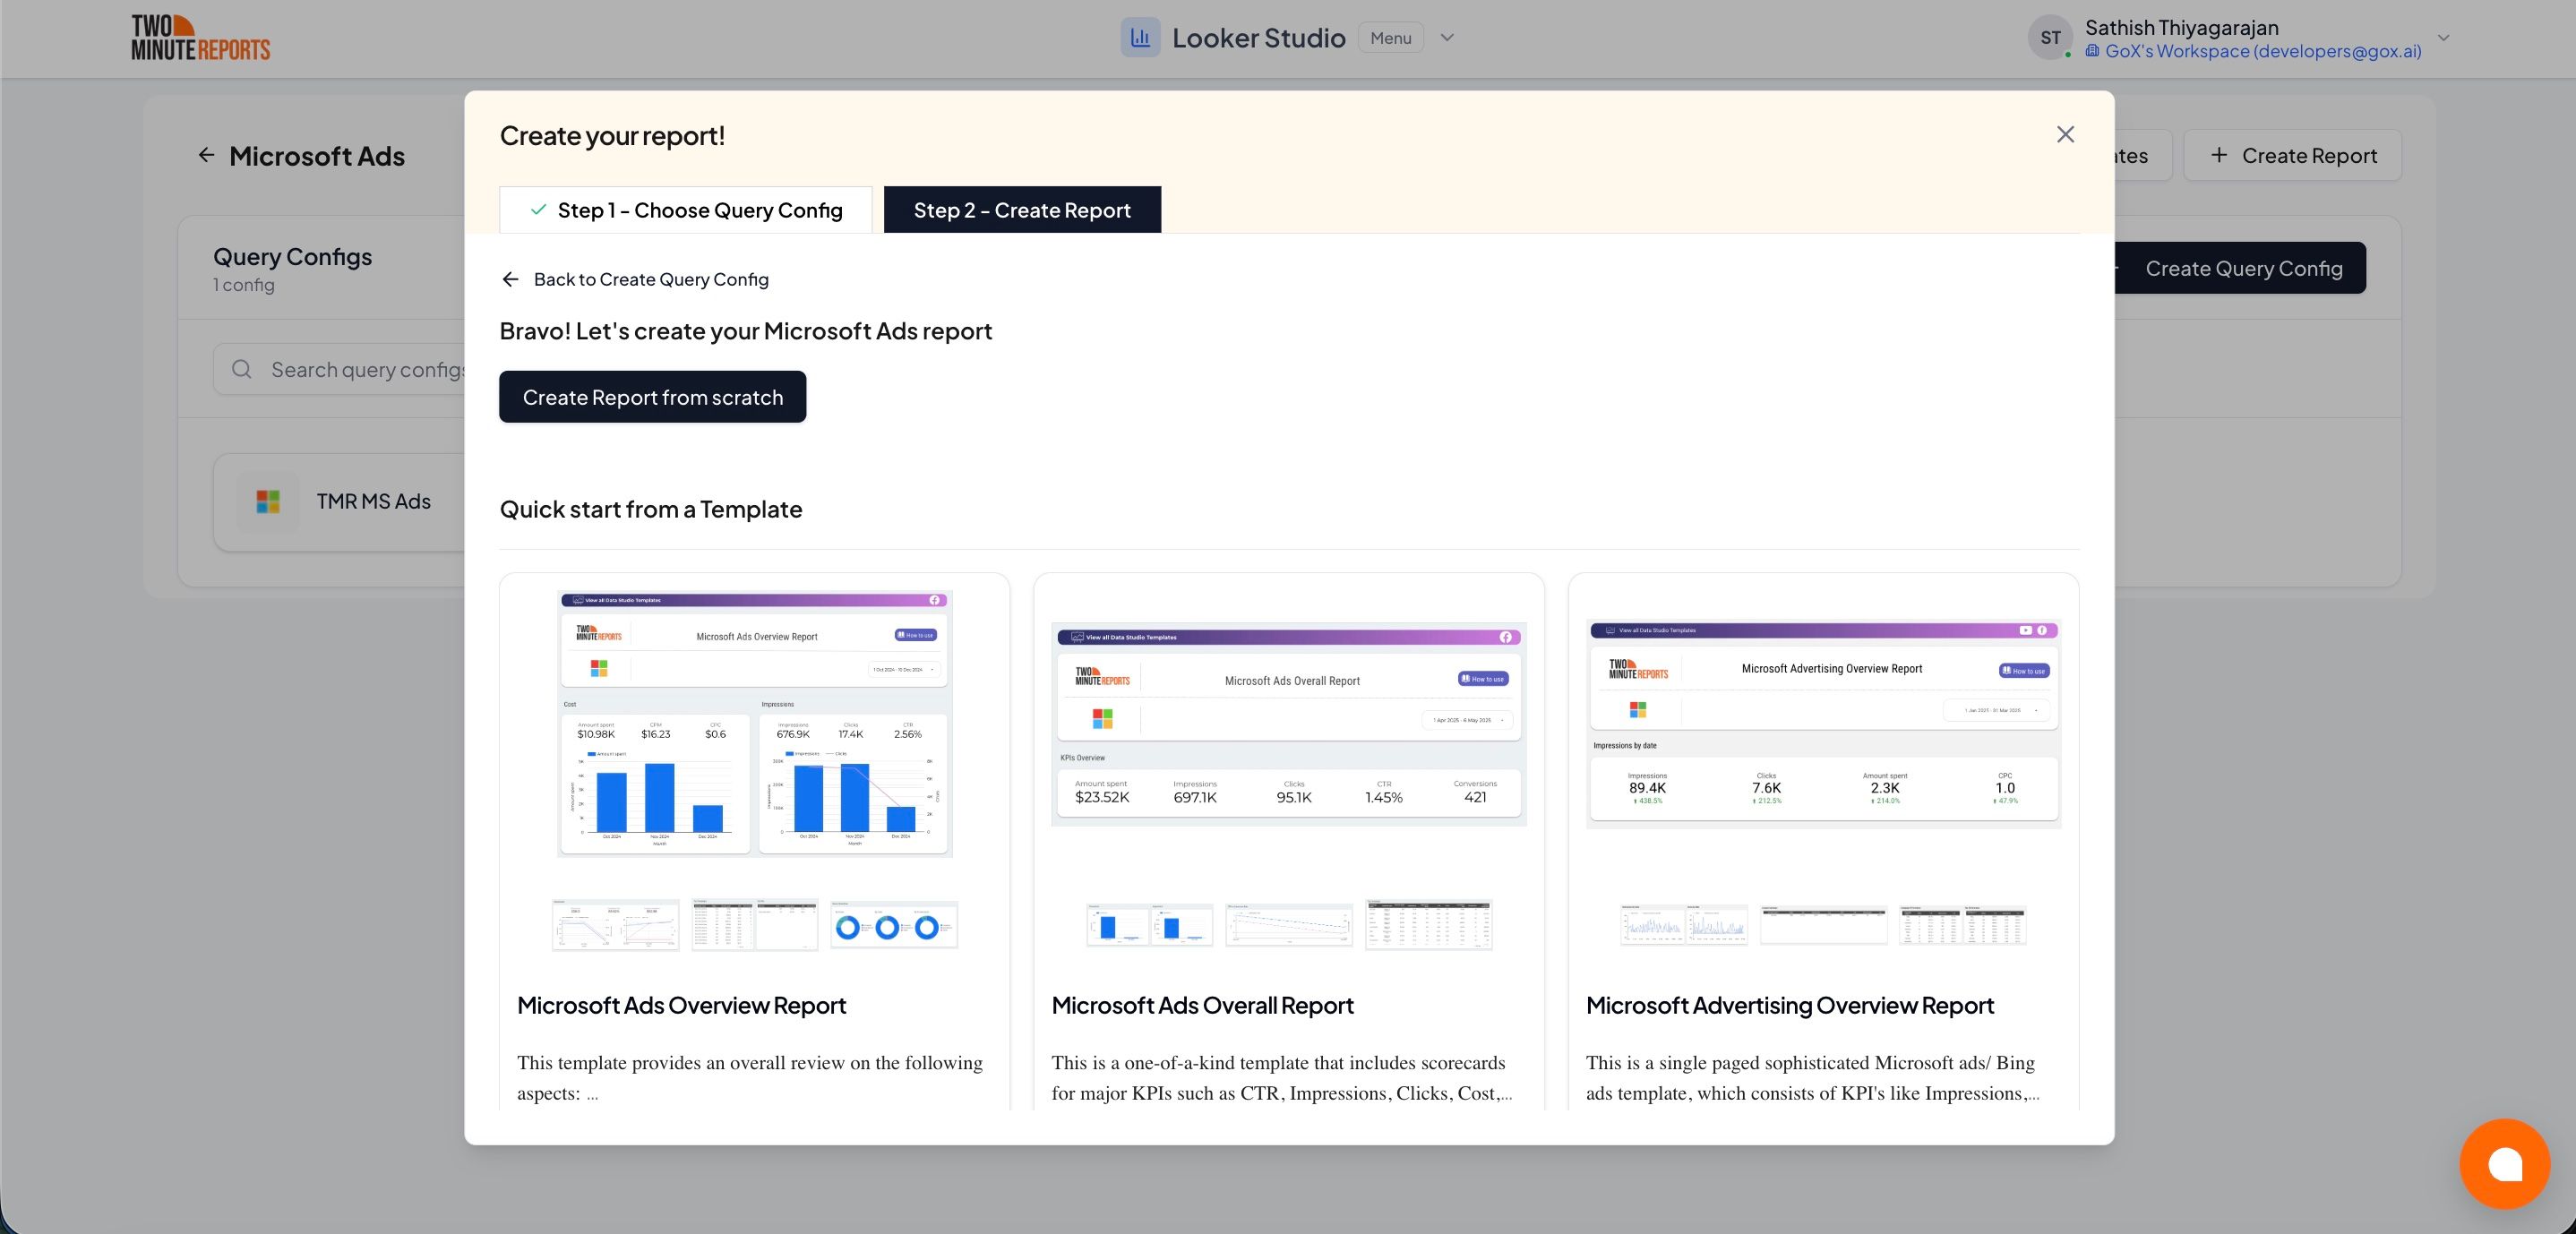Switch to Step 1 – Choose Query Config
This screenshot has width=2576, height=1234.
point(686,210)
